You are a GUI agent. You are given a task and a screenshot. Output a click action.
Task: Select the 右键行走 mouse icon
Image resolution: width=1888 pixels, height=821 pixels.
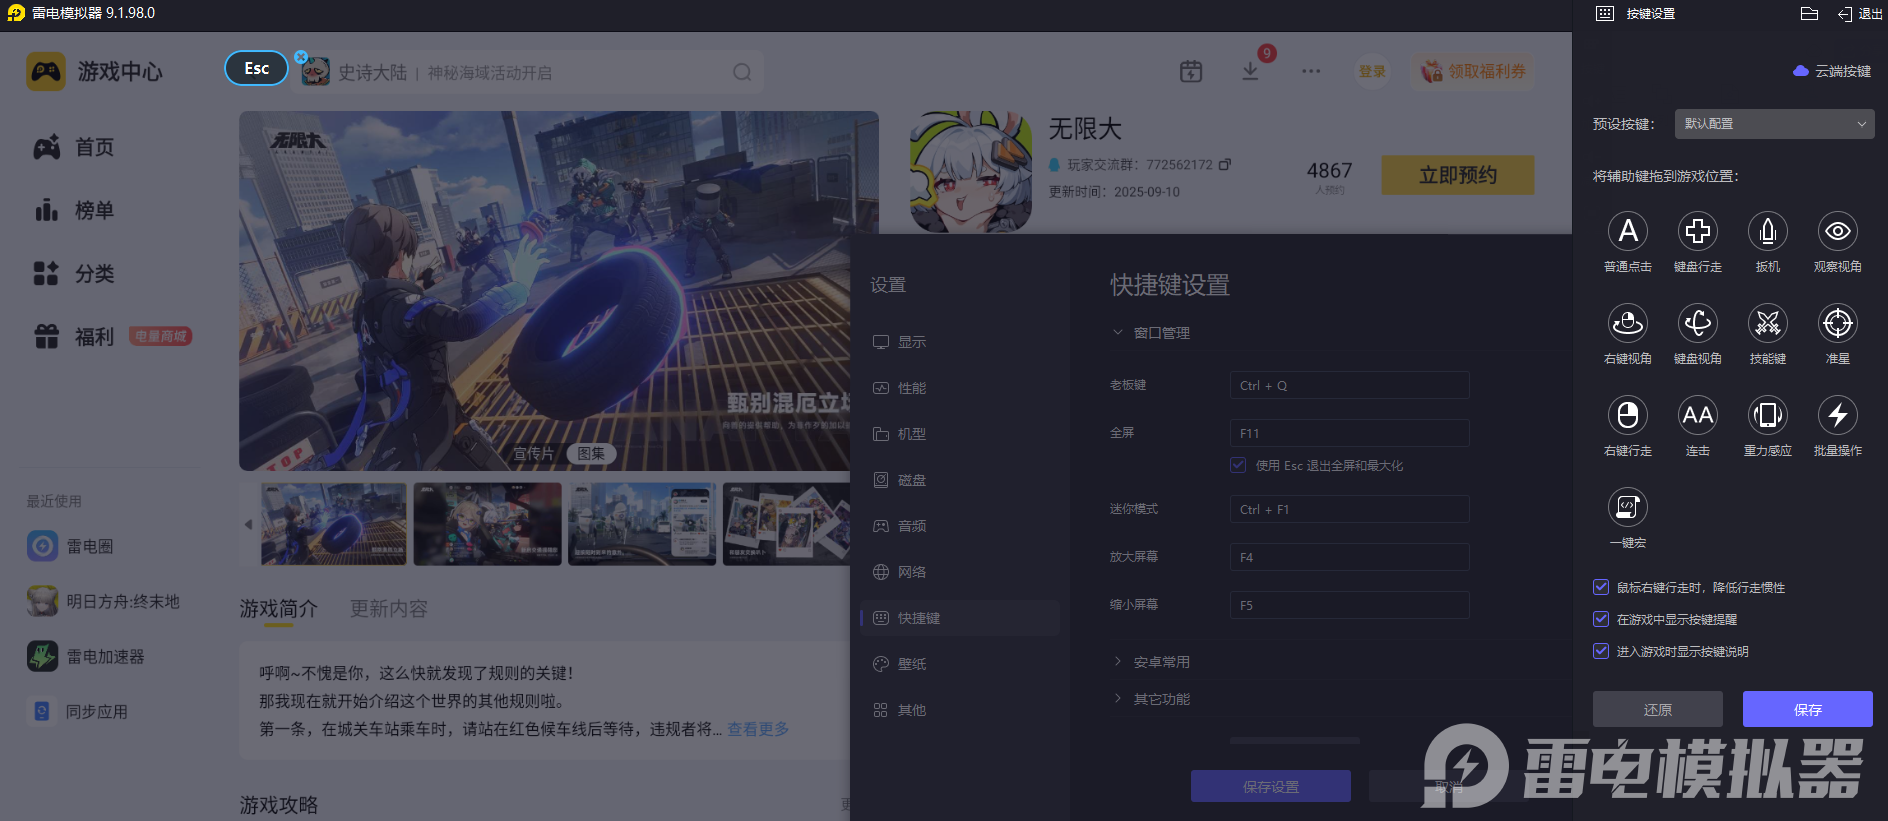1628,415
